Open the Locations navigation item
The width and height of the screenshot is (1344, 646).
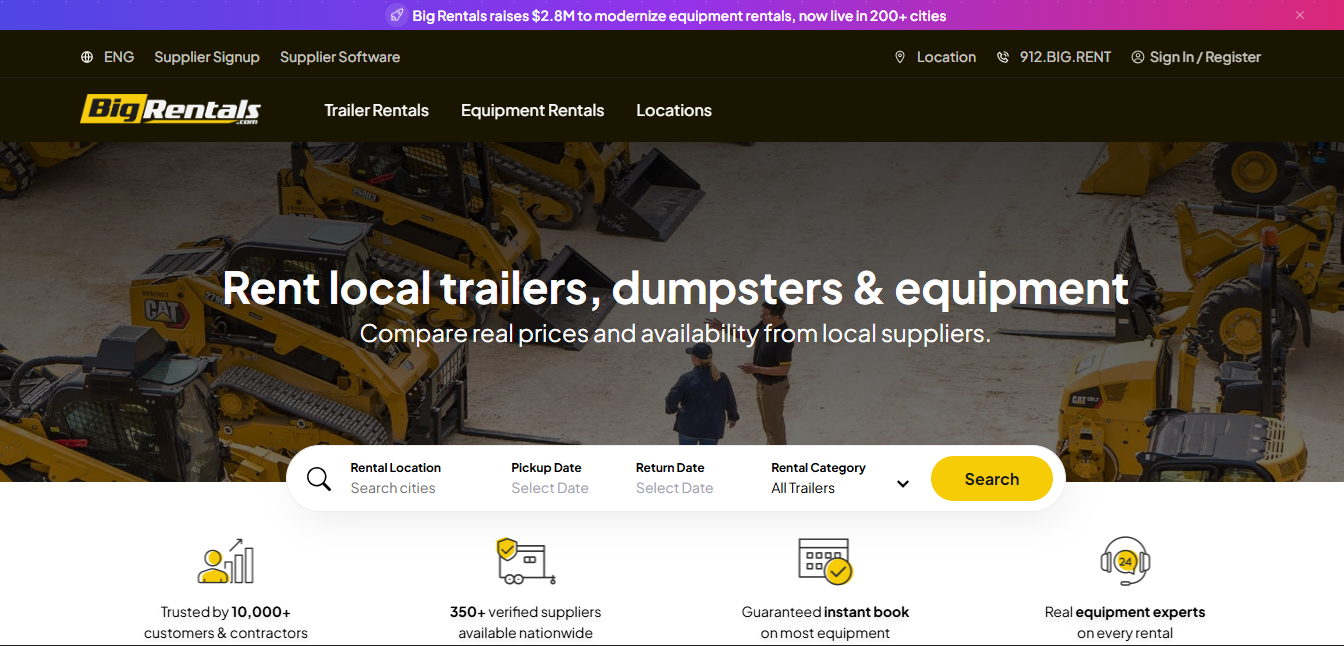tap(673, 110)
